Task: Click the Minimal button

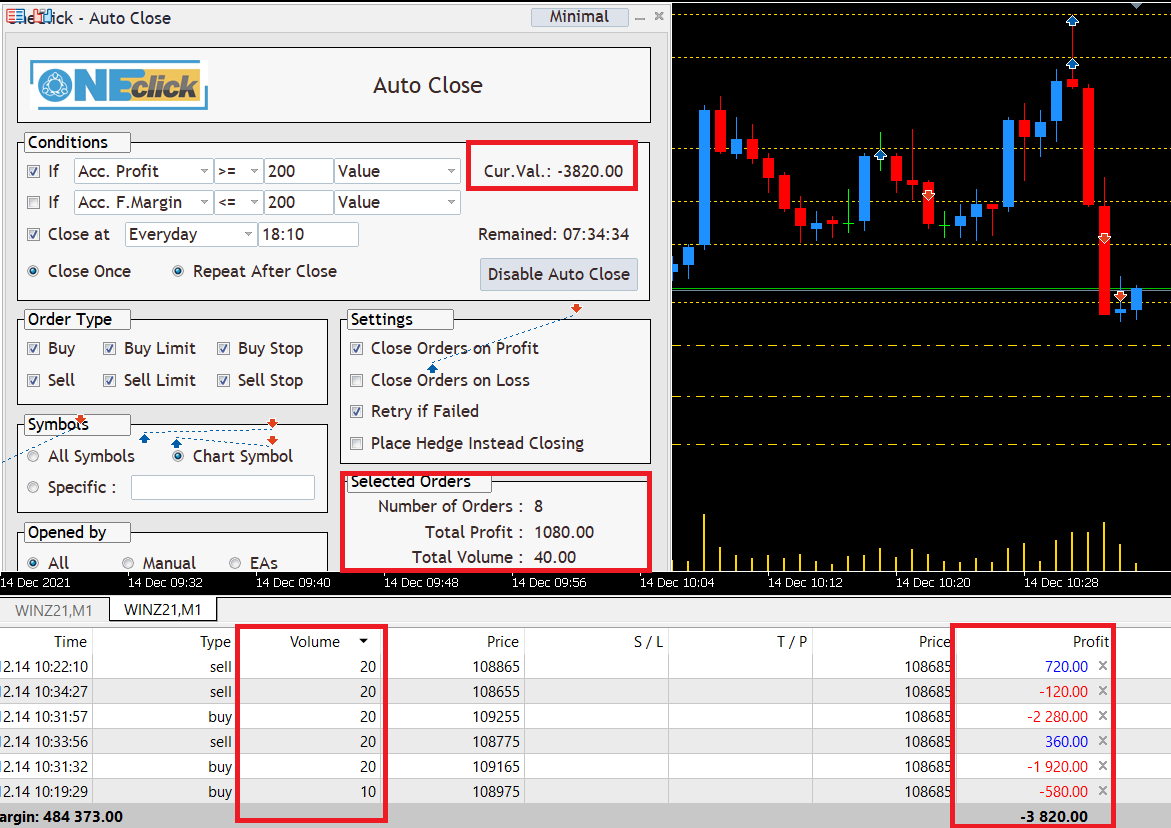Action: pos(580,16)
